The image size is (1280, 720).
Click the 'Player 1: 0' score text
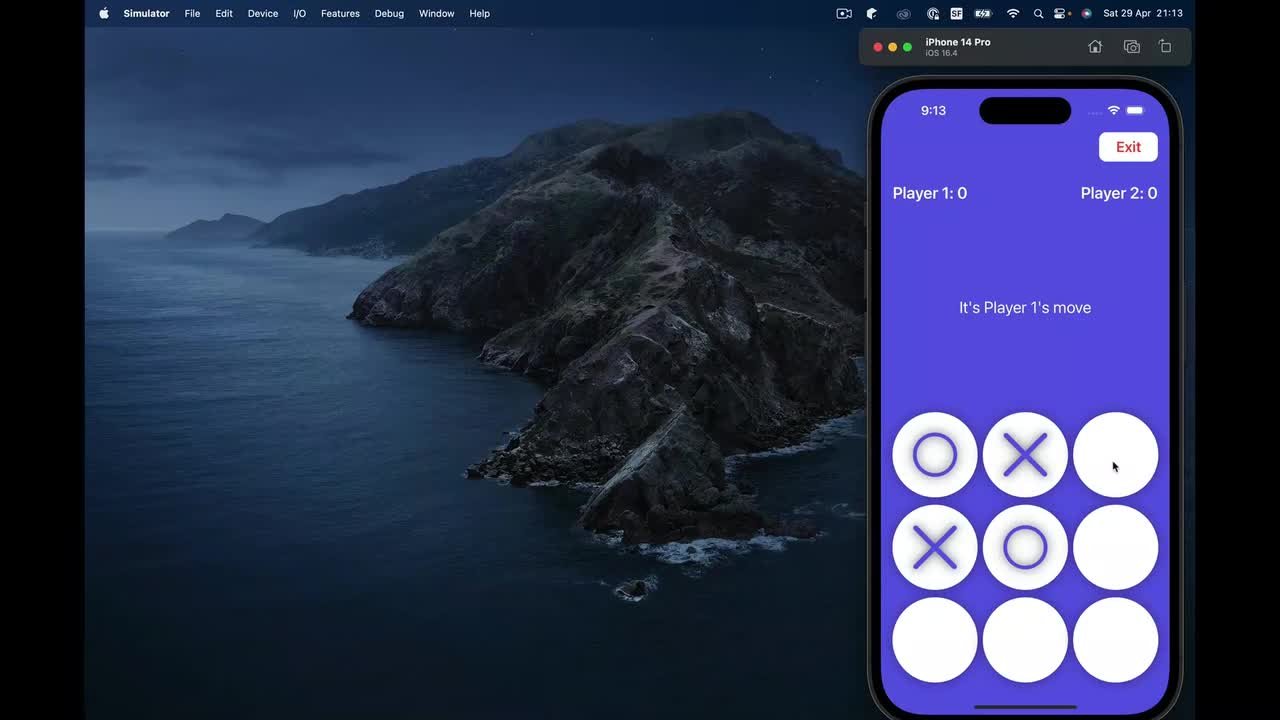(930, 193)
